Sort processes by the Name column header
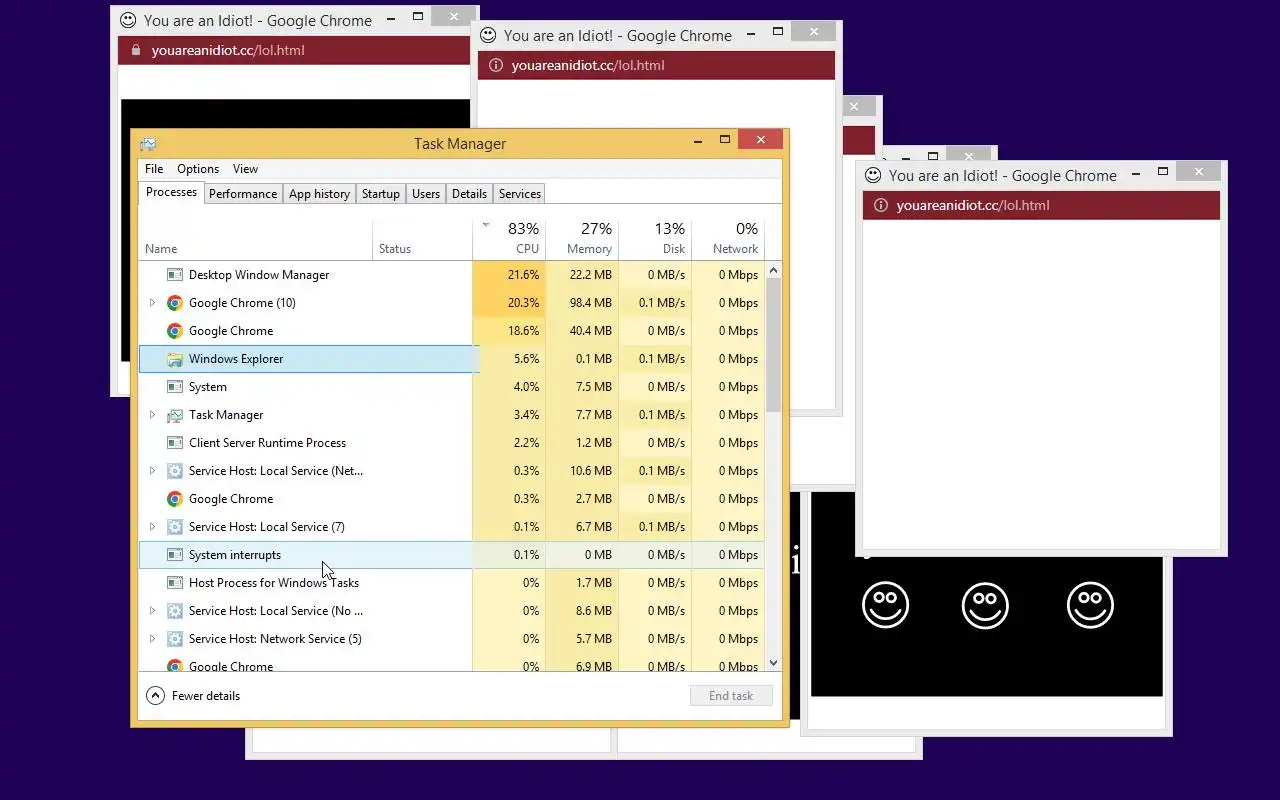Image resolution: width=1280 pixels, height=800 pixels. tap(256, 238)
